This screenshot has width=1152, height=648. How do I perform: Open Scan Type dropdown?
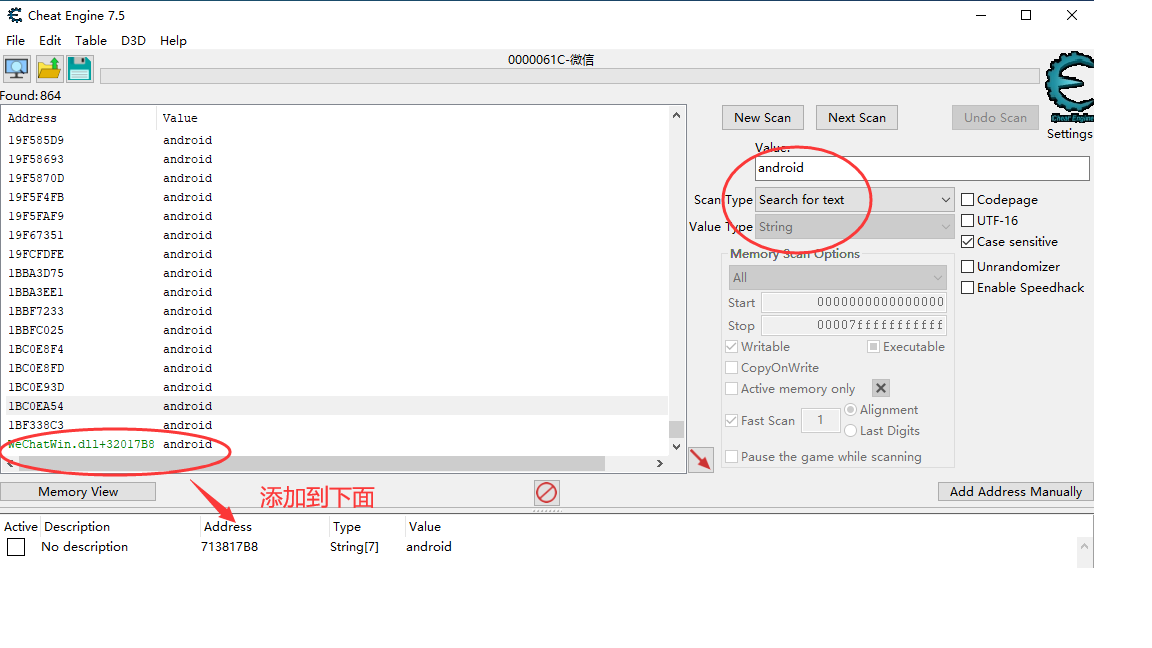click(854, 199)
